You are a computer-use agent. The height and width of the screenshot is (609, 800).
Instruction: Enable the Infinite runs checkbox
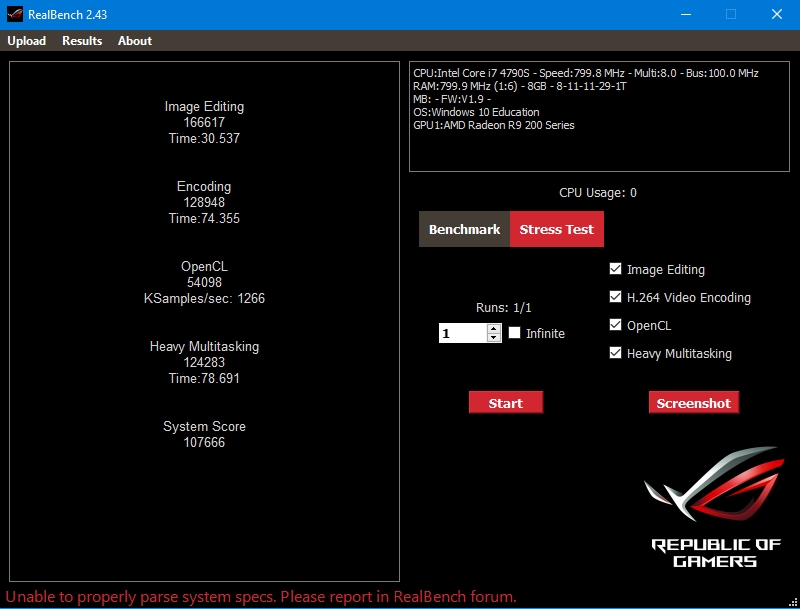pos(515,333)
